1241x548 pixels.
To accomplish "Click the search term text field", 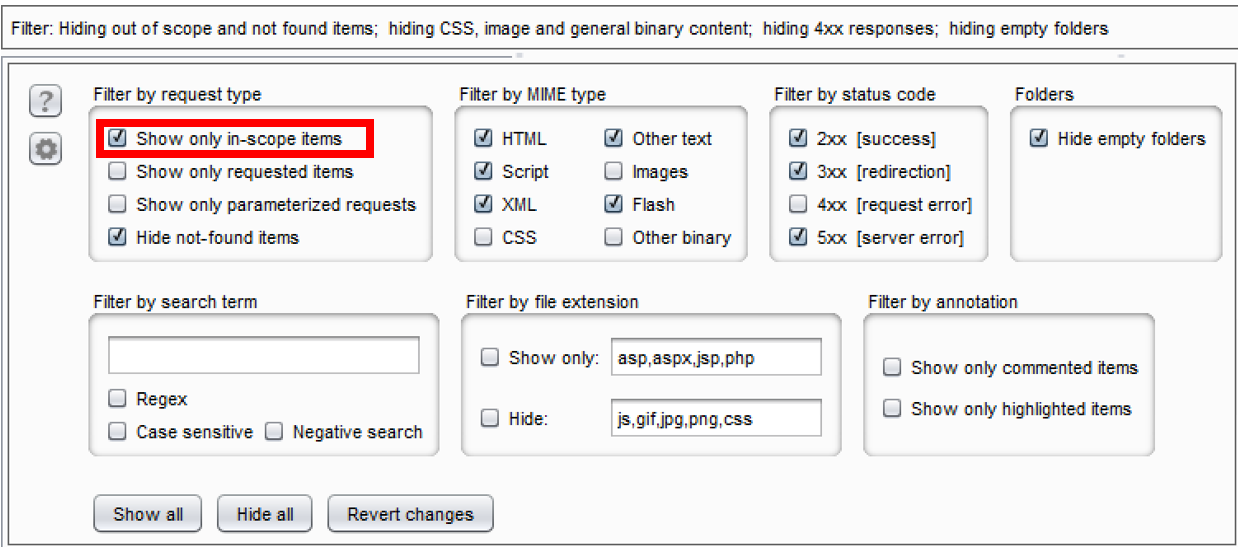I will [264, 356].
